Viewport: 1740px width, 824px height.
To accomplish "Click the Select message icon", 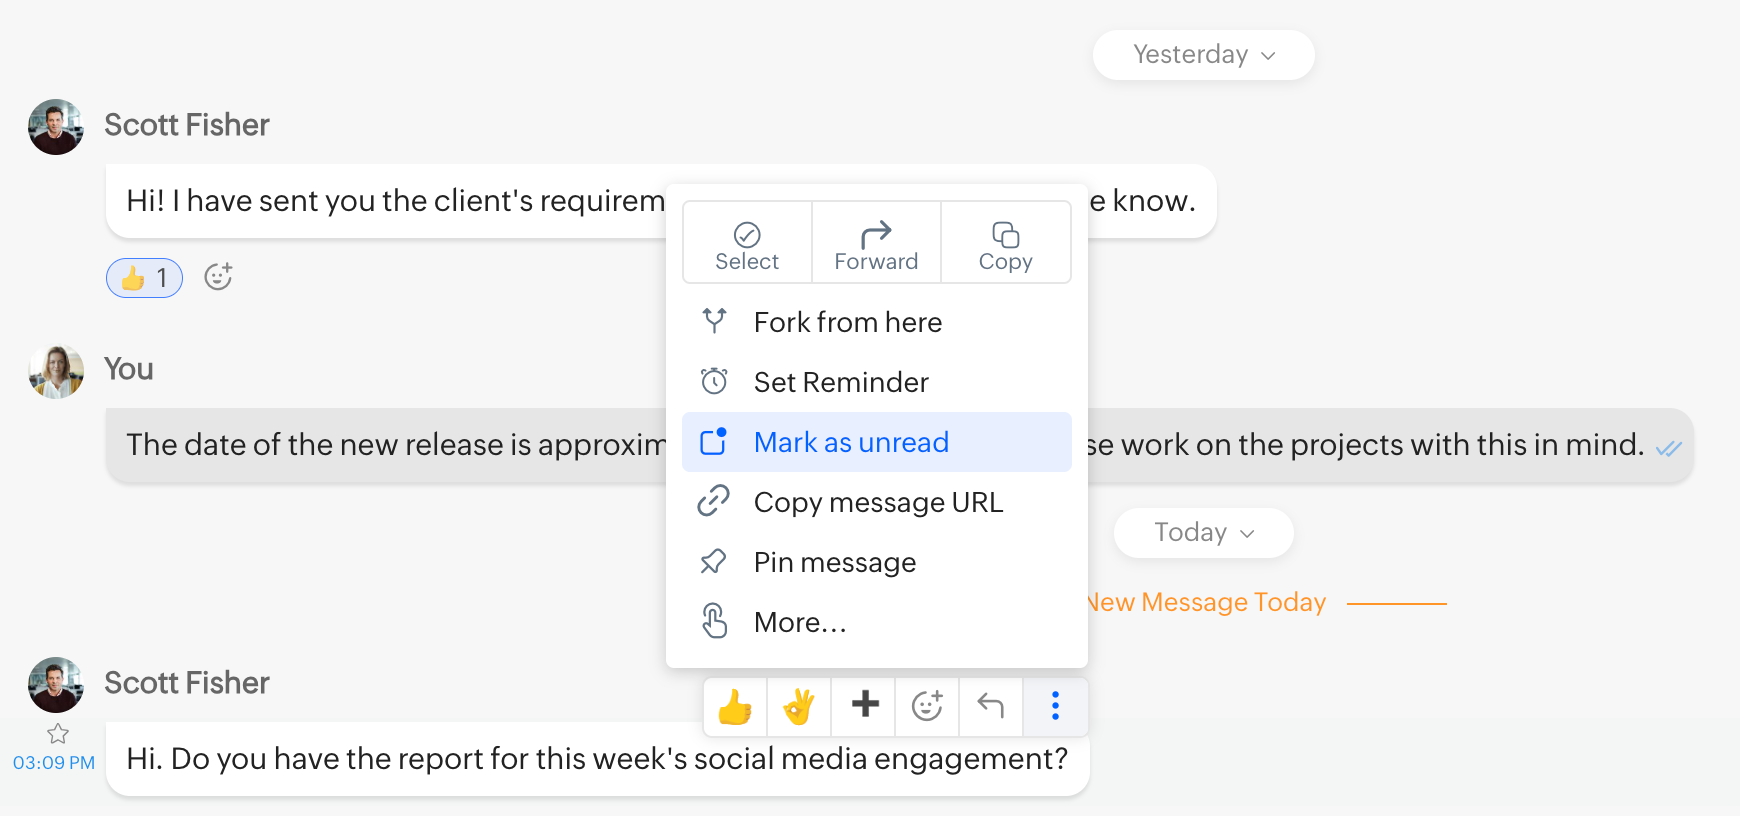I will (747, 243).
